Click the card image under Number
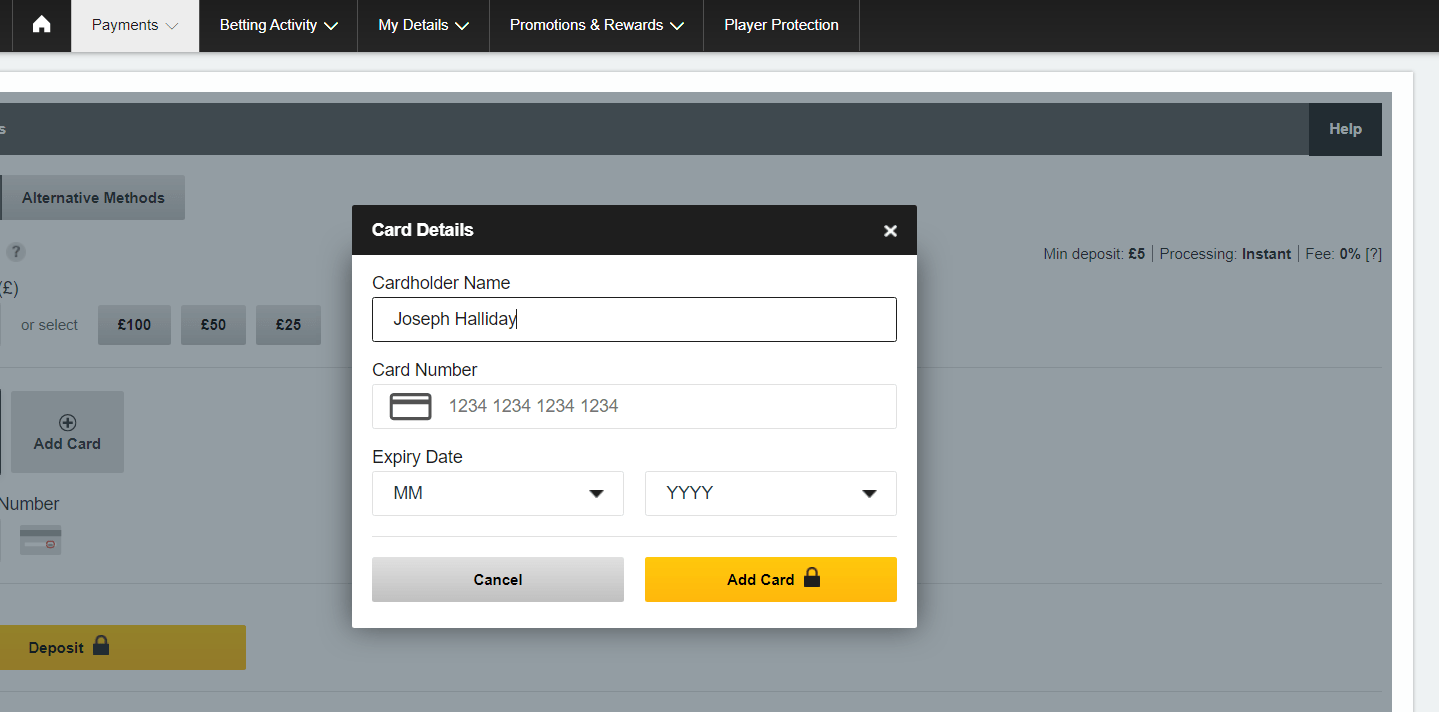The height and width of the screenshot is (712, 1439). [41, 540]
